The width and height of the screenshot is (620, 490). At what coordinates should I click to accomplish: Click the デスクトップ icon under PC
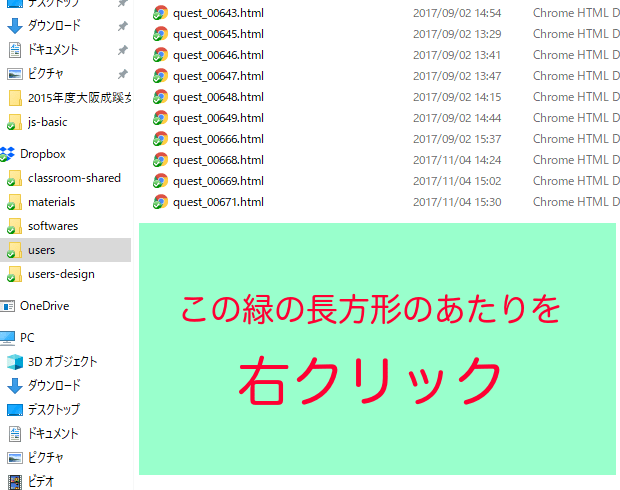pos(15,410)
